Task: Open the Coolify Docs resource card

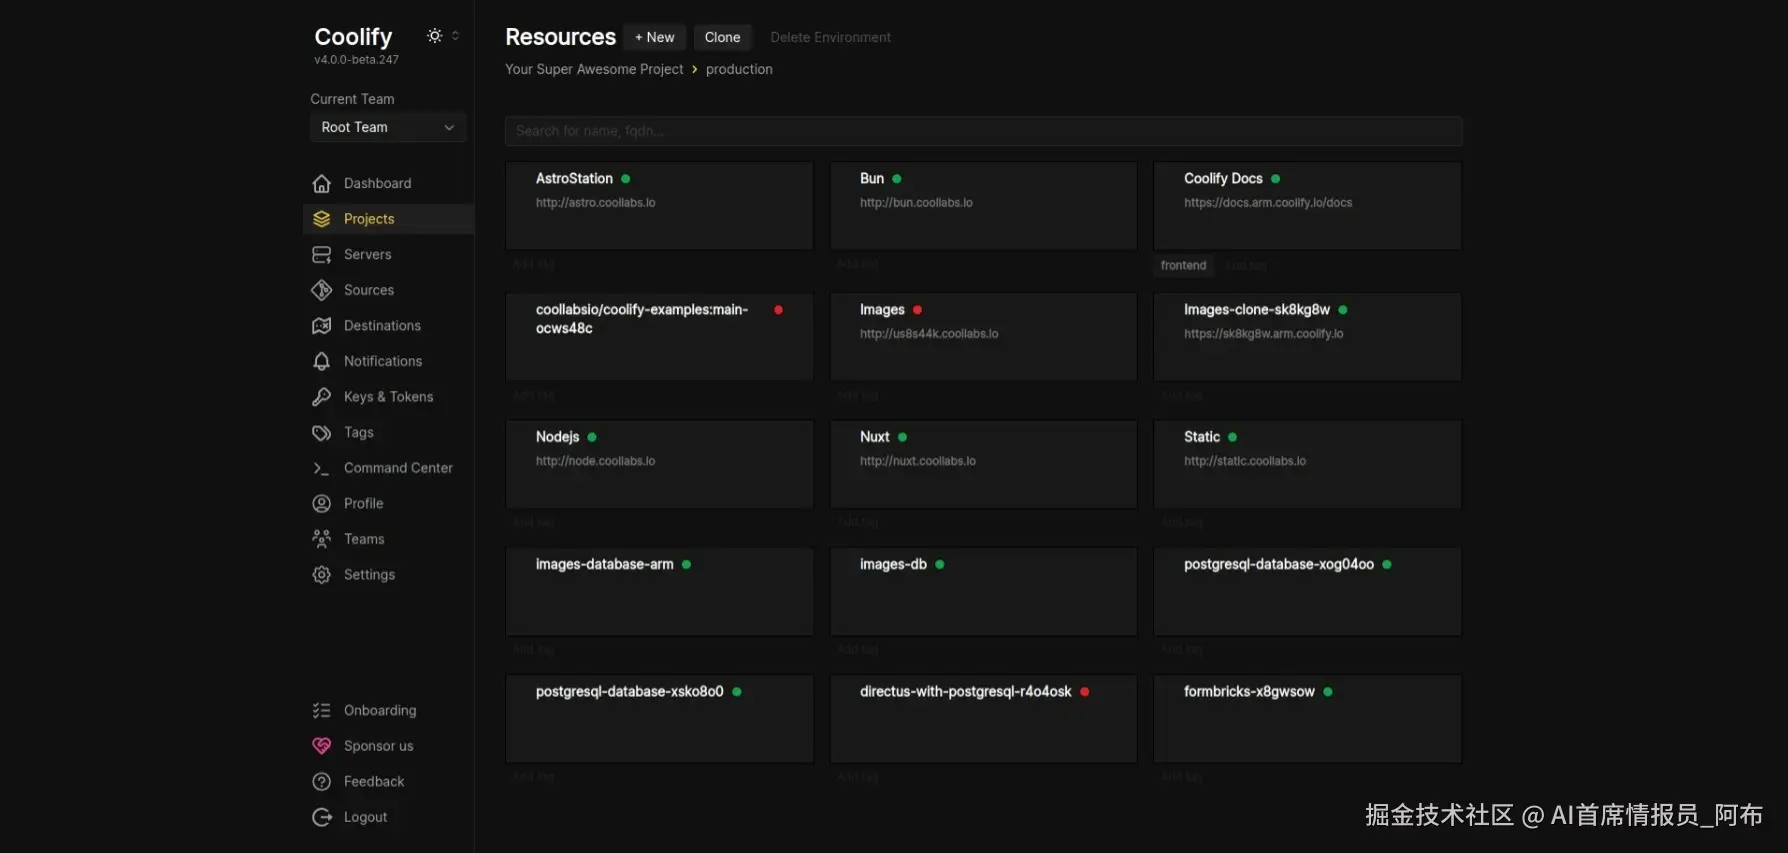Action: point(1308,206)
